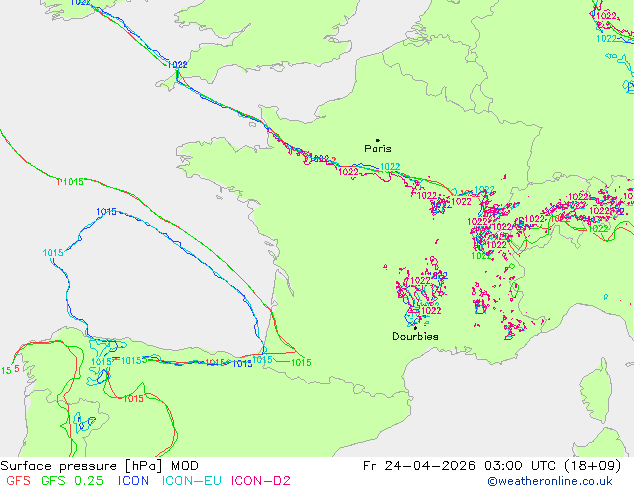This screenshot has width=634, height=490.
Task: Select the red 'GFS' legend label
Action: point(18,481)
